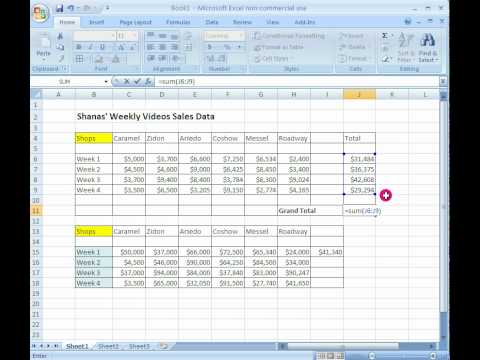Screen dimensions: 480x360
Task: Switch to Sheet2 worksheet tab
Action: (x=108, y=346)
